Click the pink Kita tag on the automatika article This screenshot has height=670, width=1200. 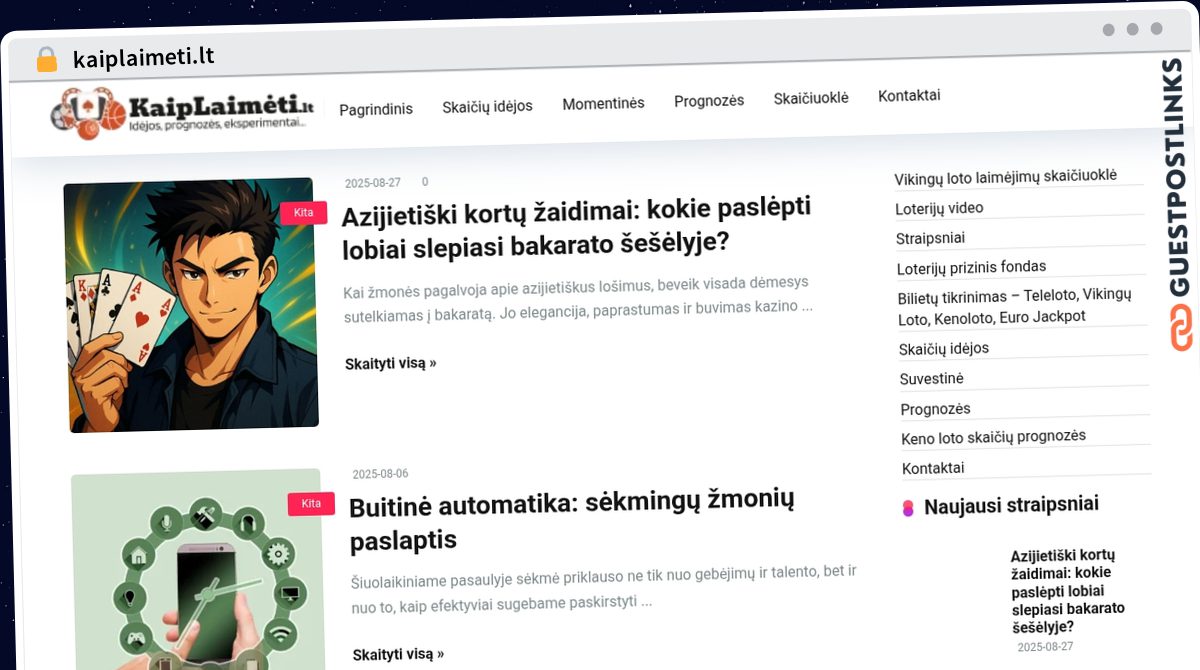tap(311, 503)
